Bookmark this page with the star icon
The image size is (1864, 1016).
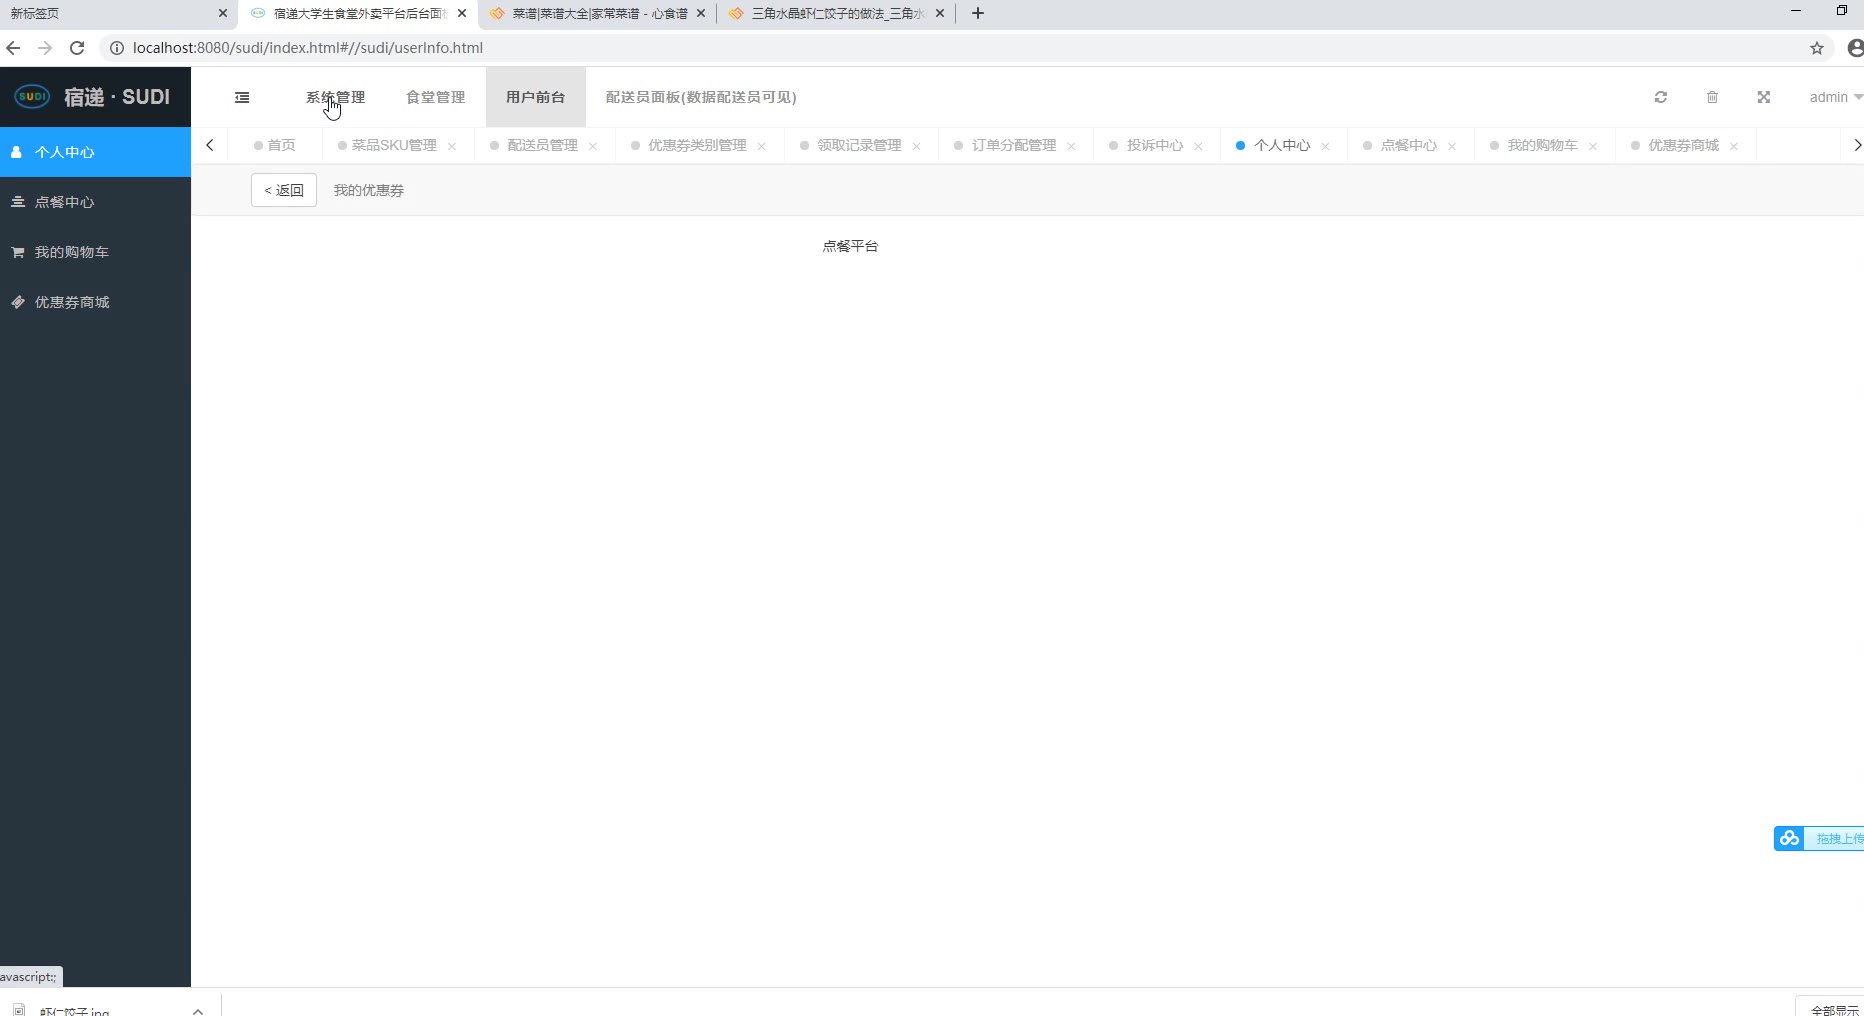pos(1817,47)
